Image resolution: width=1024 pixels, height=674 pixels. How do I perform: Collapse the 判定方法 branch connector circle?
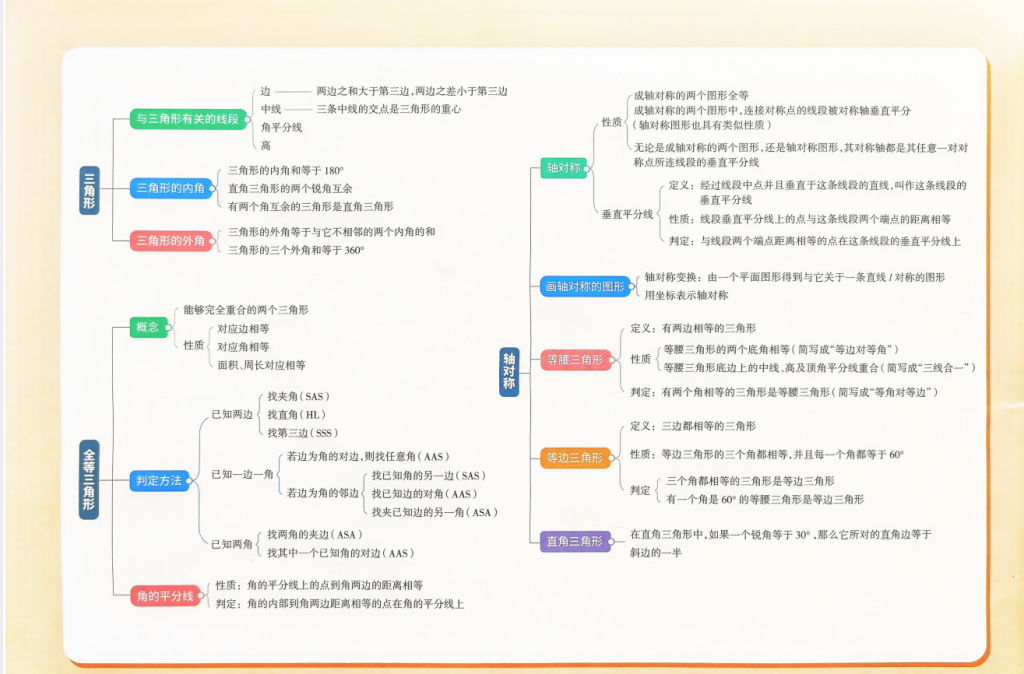tap(190, 481)
